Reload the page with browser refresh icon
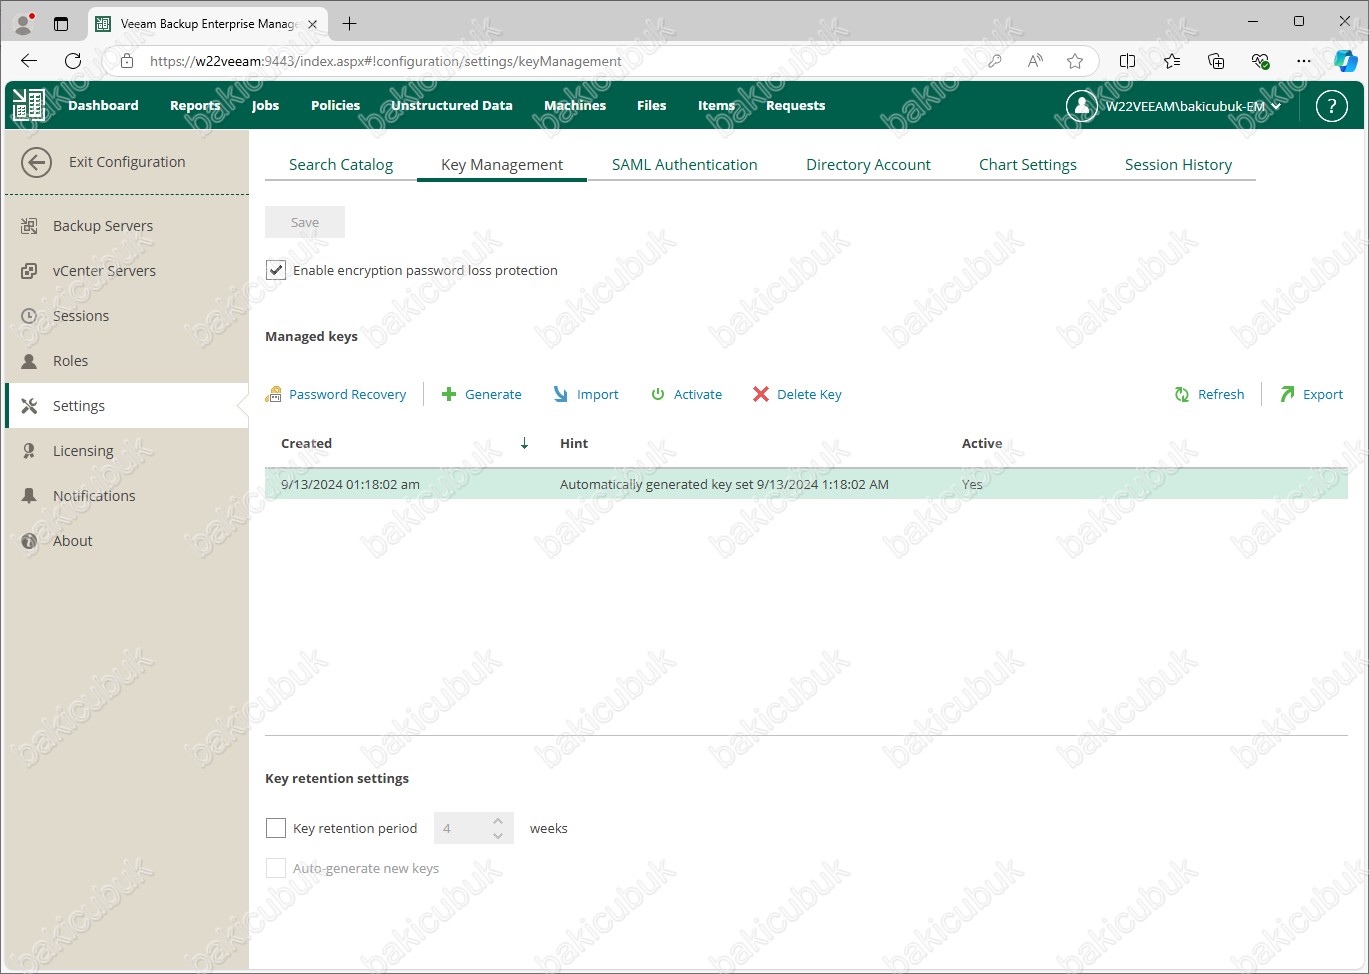This screenshot has width=1369, height=974. click(73, 61)
